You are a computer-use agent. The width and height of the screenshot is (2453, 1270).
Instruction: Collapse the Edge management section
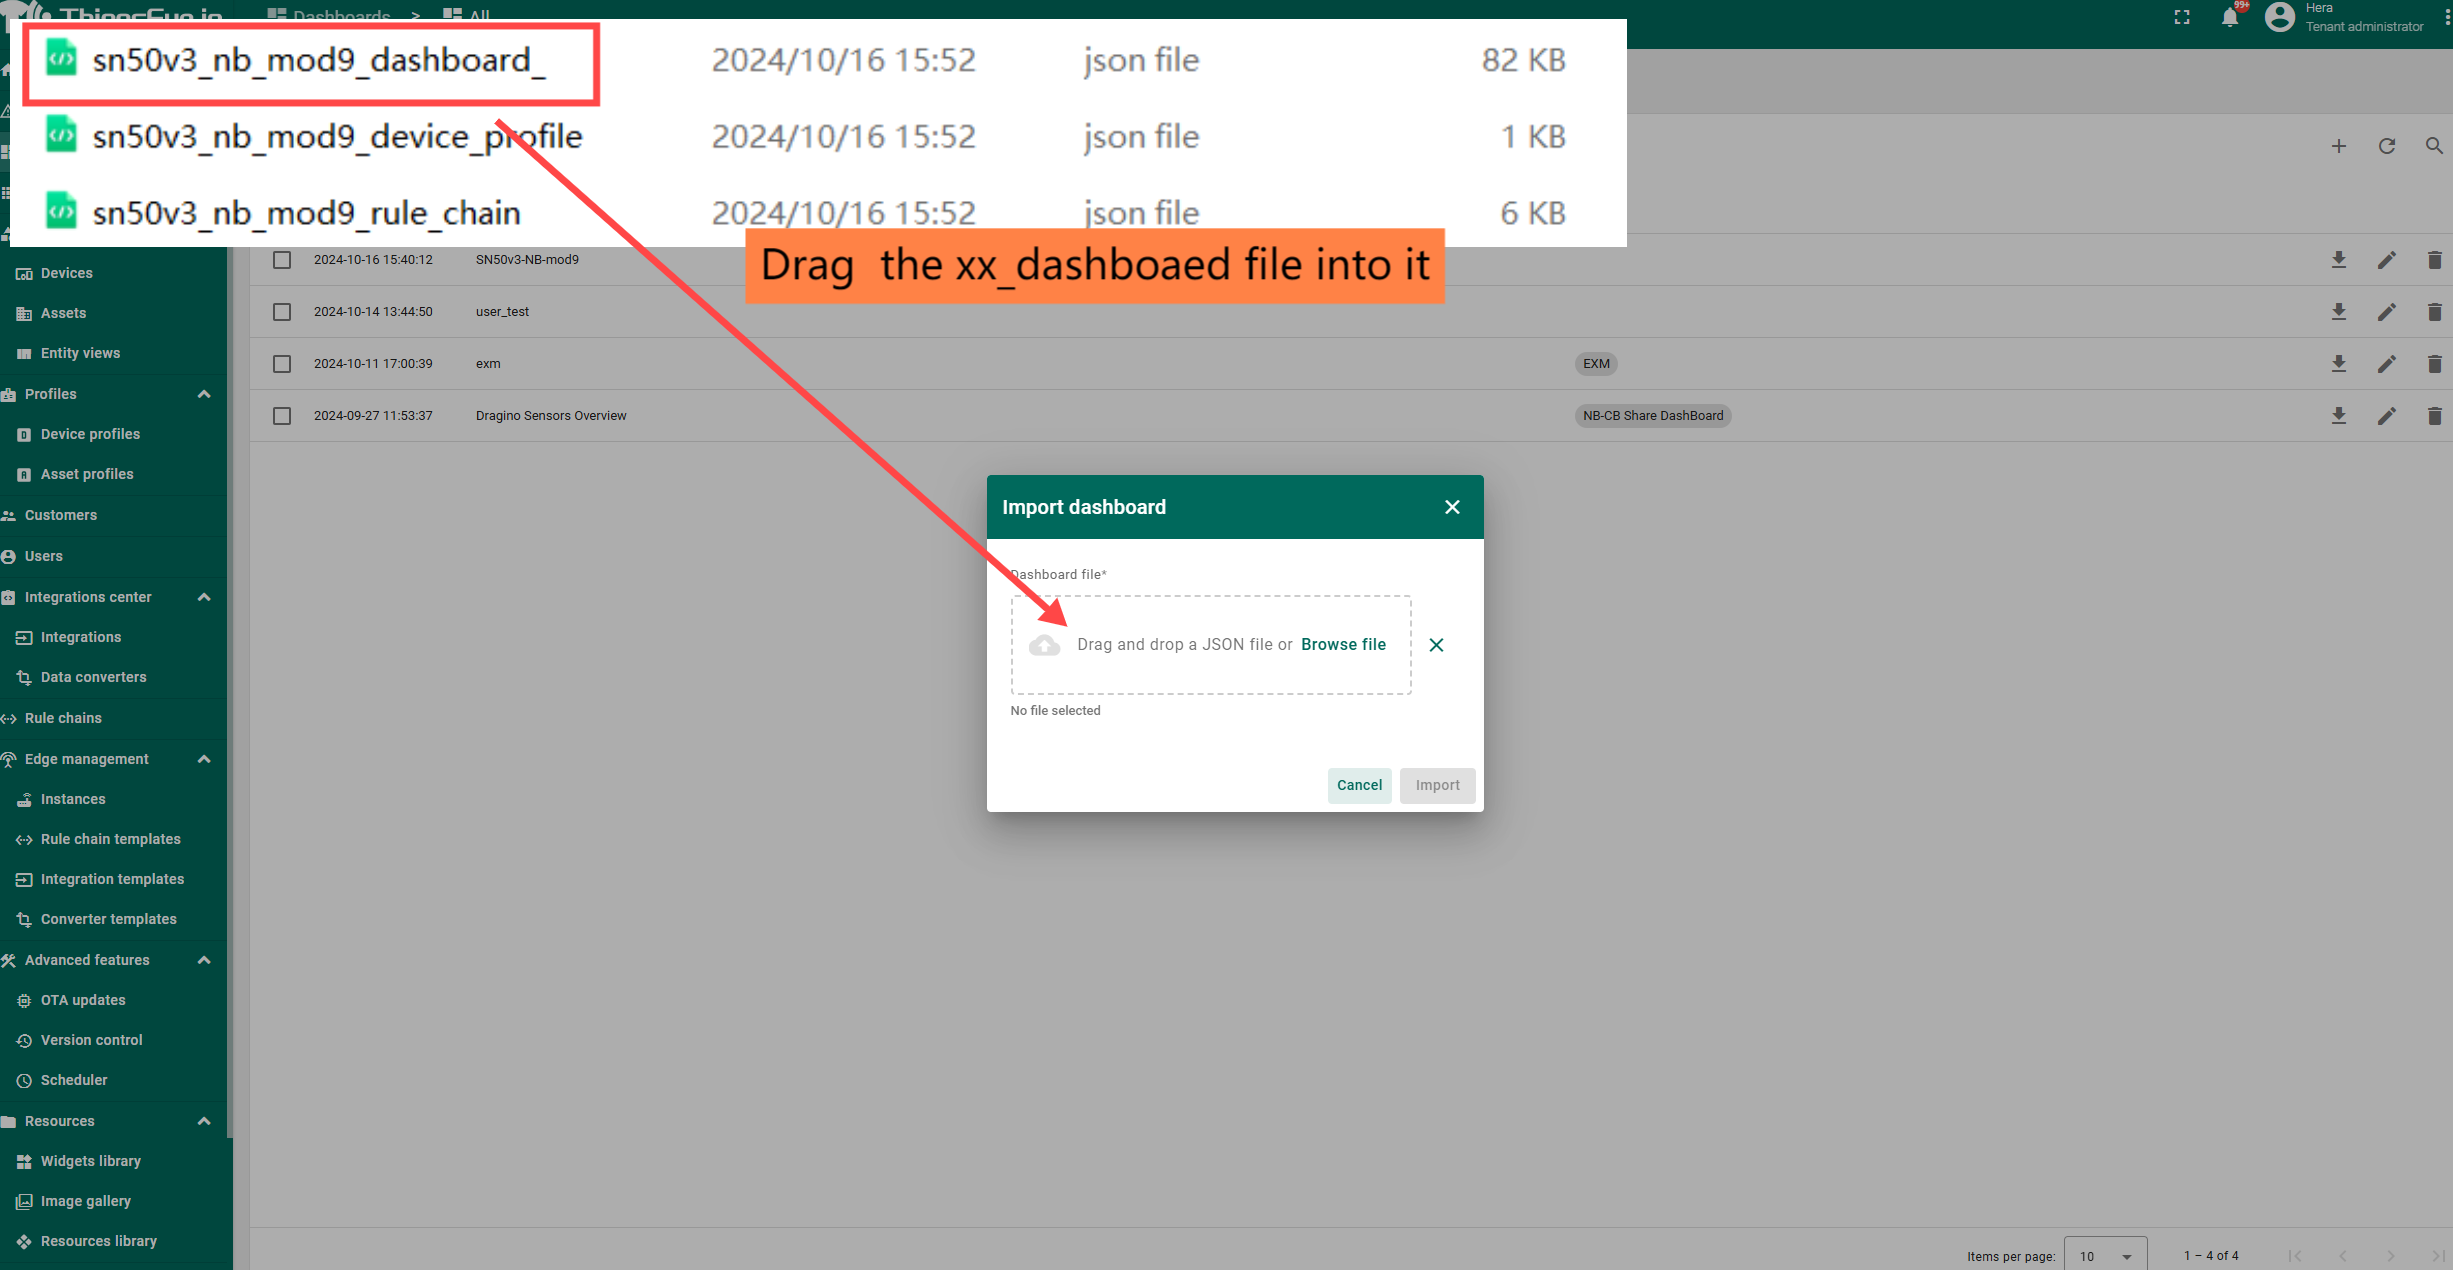coord(204,759)
